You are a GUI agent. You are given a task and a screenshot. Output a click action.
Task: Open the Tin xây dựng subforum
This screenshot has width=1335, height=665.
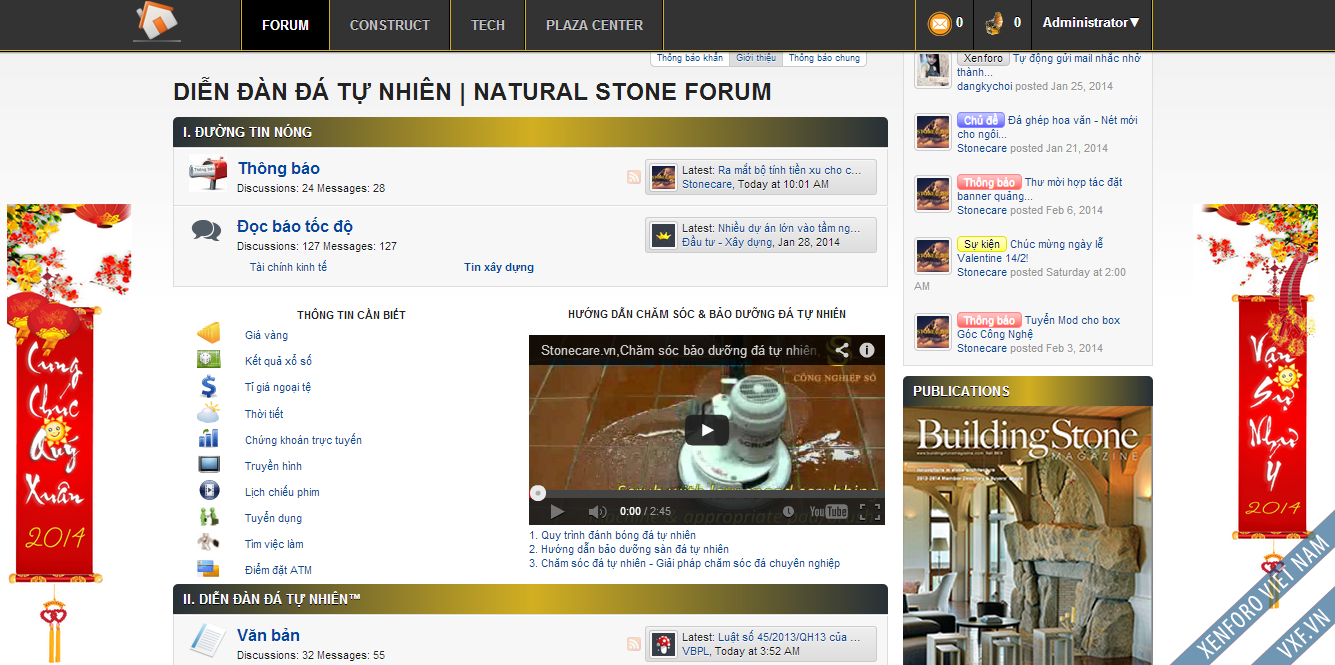pyautogui.click(x=499, y=267)
